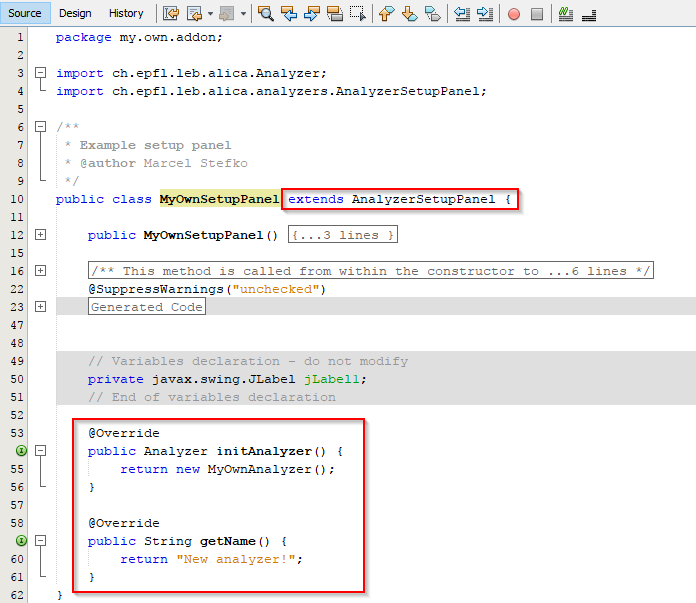Viewport: 696px width, 603px height.
Task: Click the MyOwnSetupPanel() constructor name
Action: 210,235
